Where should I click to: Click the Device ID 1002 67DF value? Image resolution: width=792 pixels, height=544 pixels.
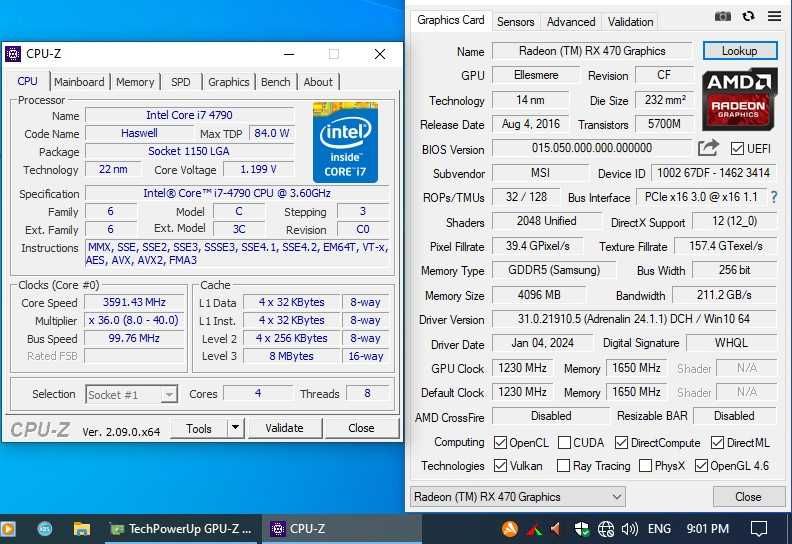point(713,173)
